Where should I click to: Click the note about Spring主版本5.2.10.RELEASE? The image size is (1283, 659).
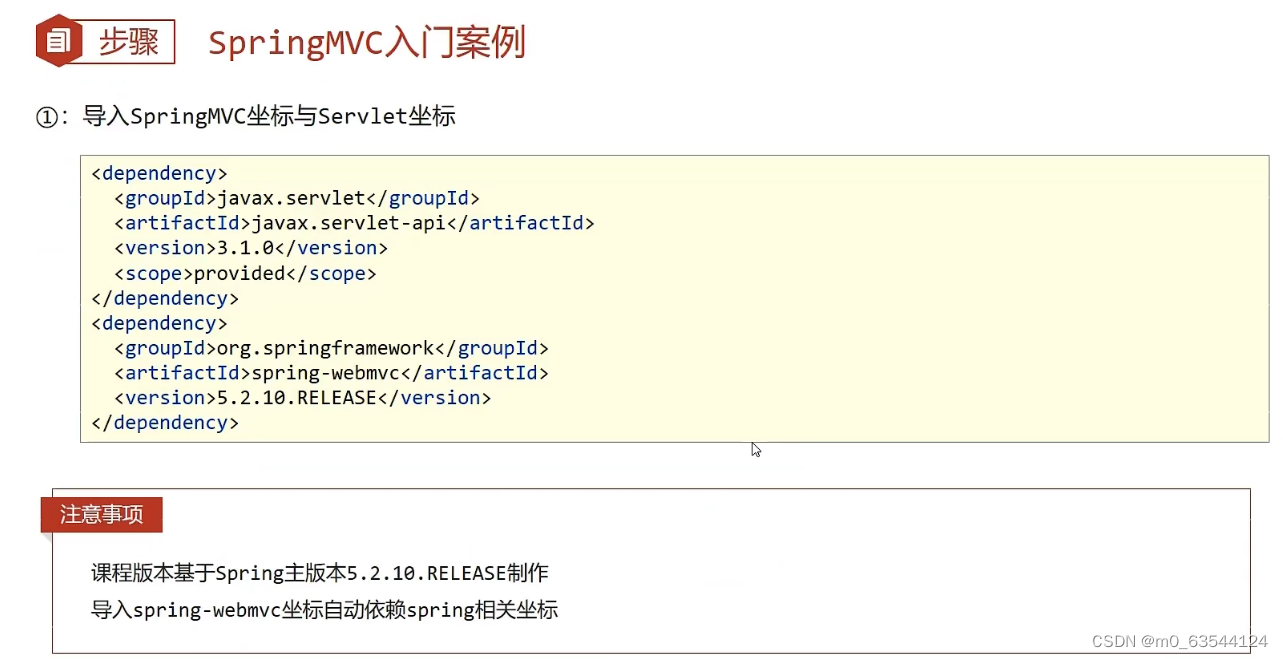320,573
